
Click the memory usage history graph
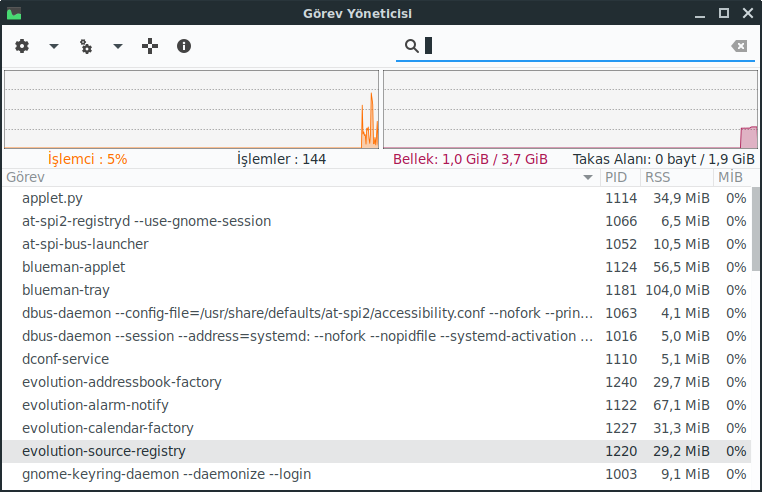pos(571,109)
